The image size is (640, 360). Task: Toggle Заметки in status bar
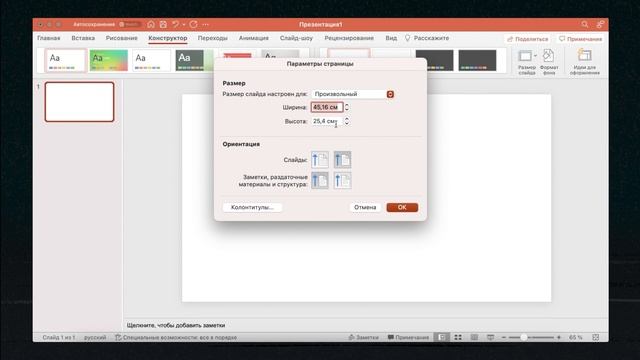[x=363, y=338]
